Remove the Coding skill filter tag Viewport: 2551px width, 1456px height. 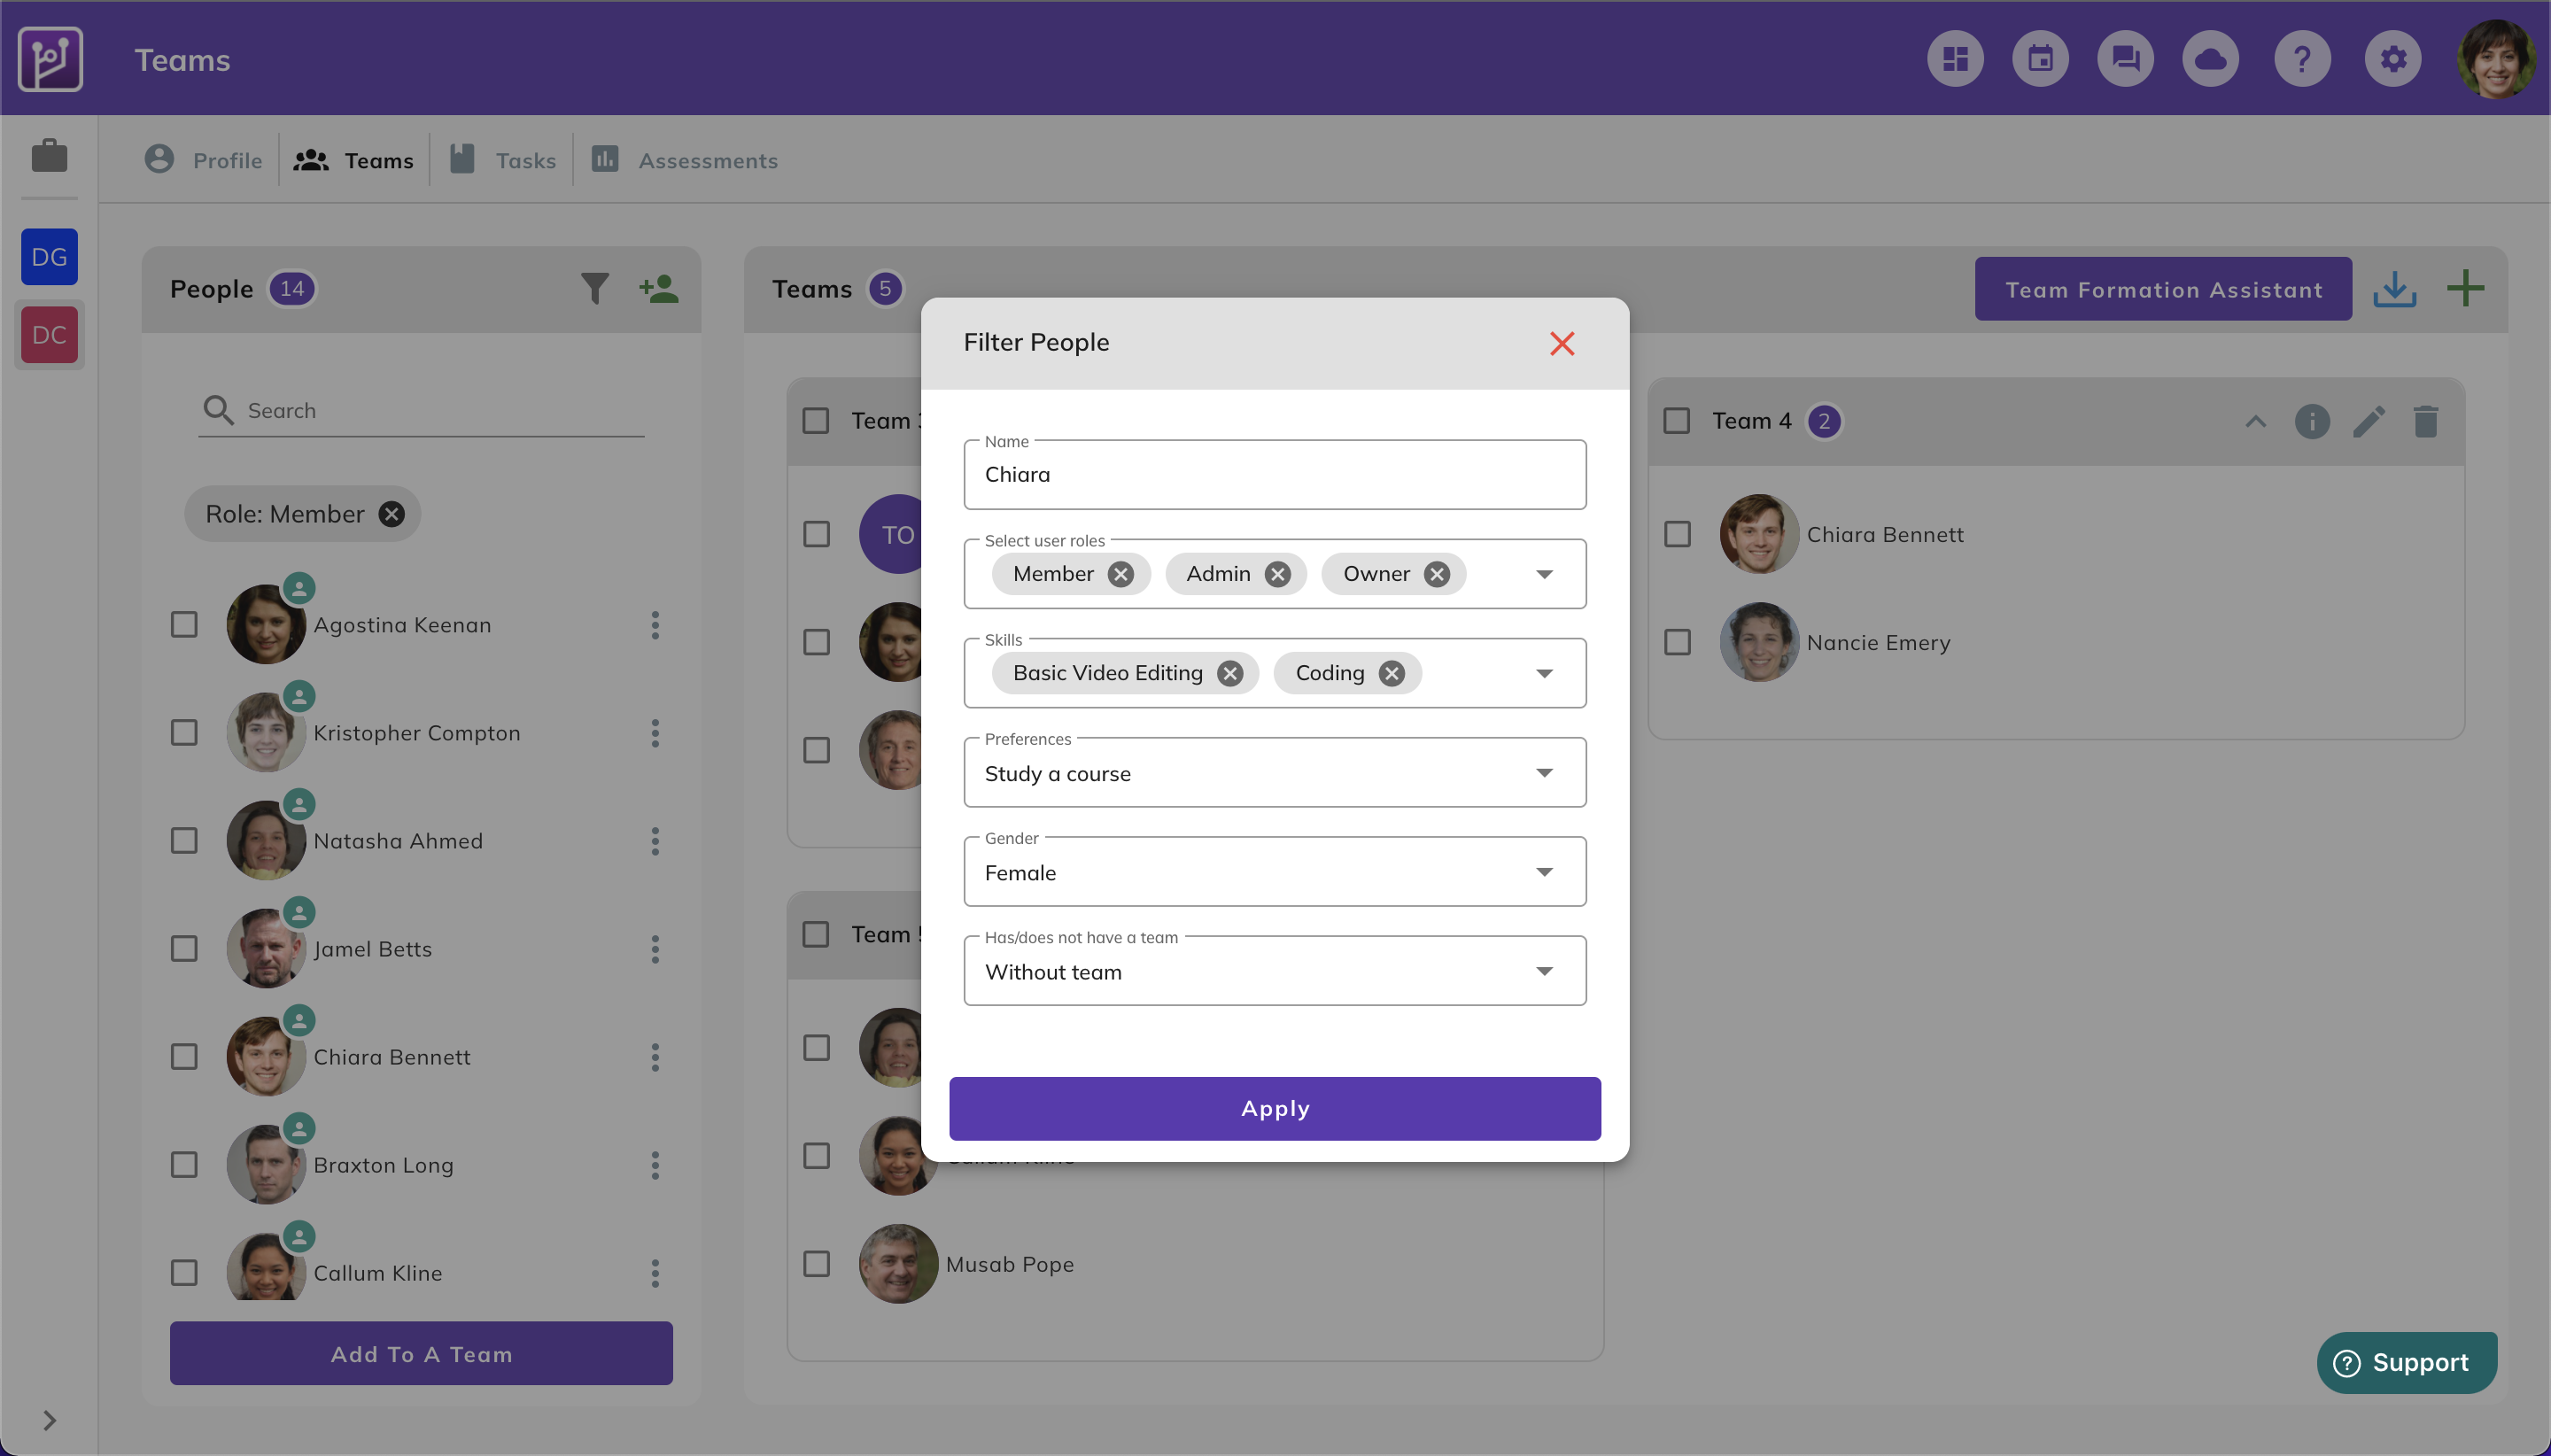coord(1393,673)
